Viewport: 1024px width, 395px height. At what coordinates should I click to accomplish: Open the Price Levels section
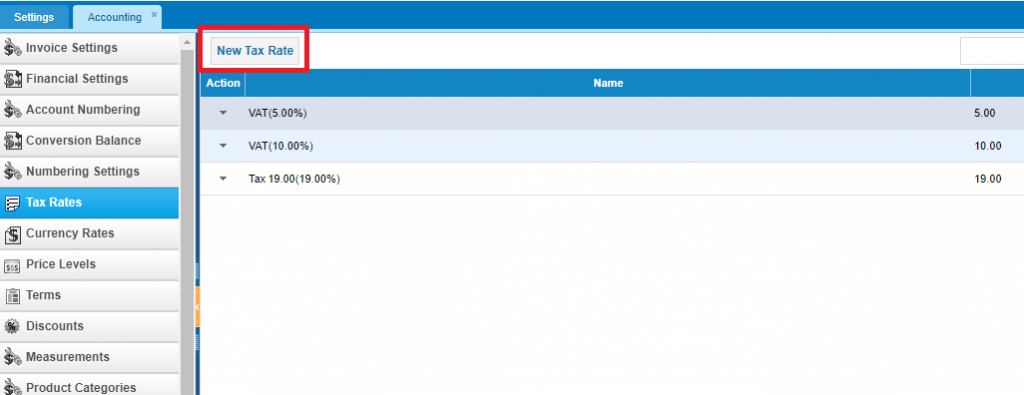click(89, 264)
